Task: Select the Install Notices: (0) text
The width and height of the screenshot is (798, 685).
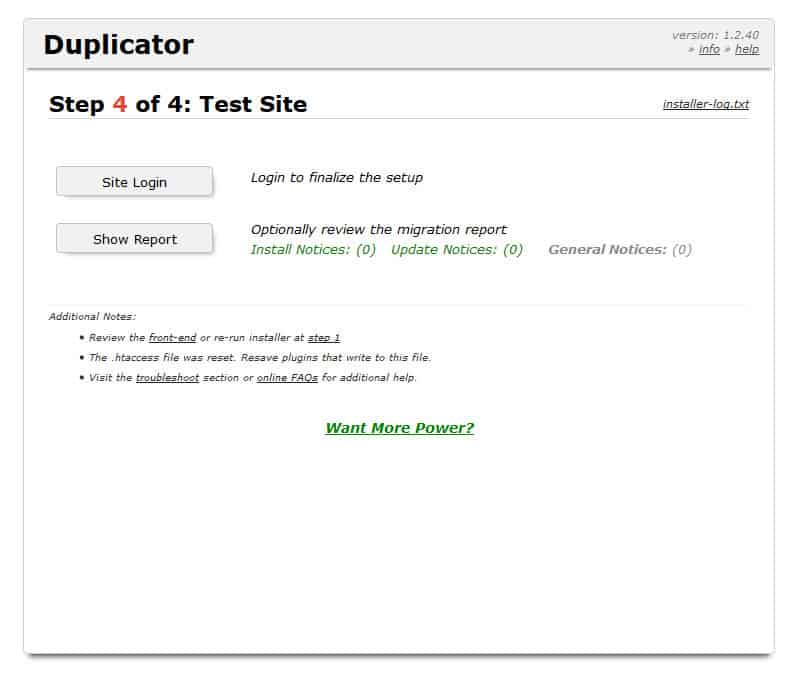Action: click(x=313, y=249)
